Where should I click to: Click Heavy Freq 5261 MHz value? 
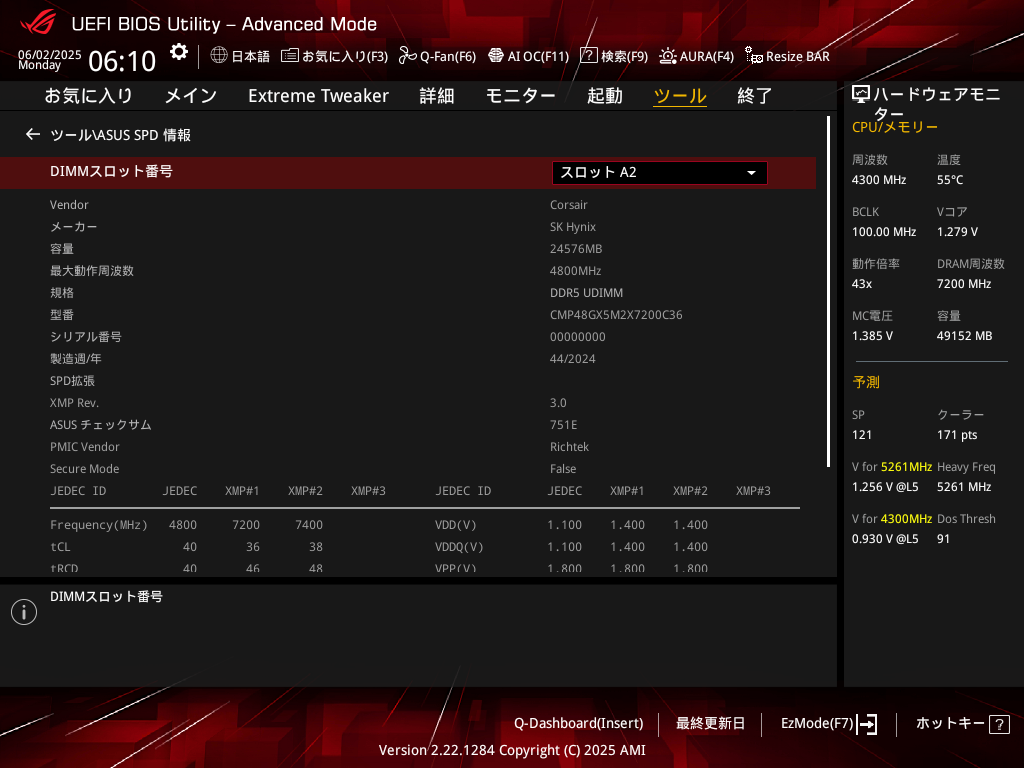click(964, 487)
